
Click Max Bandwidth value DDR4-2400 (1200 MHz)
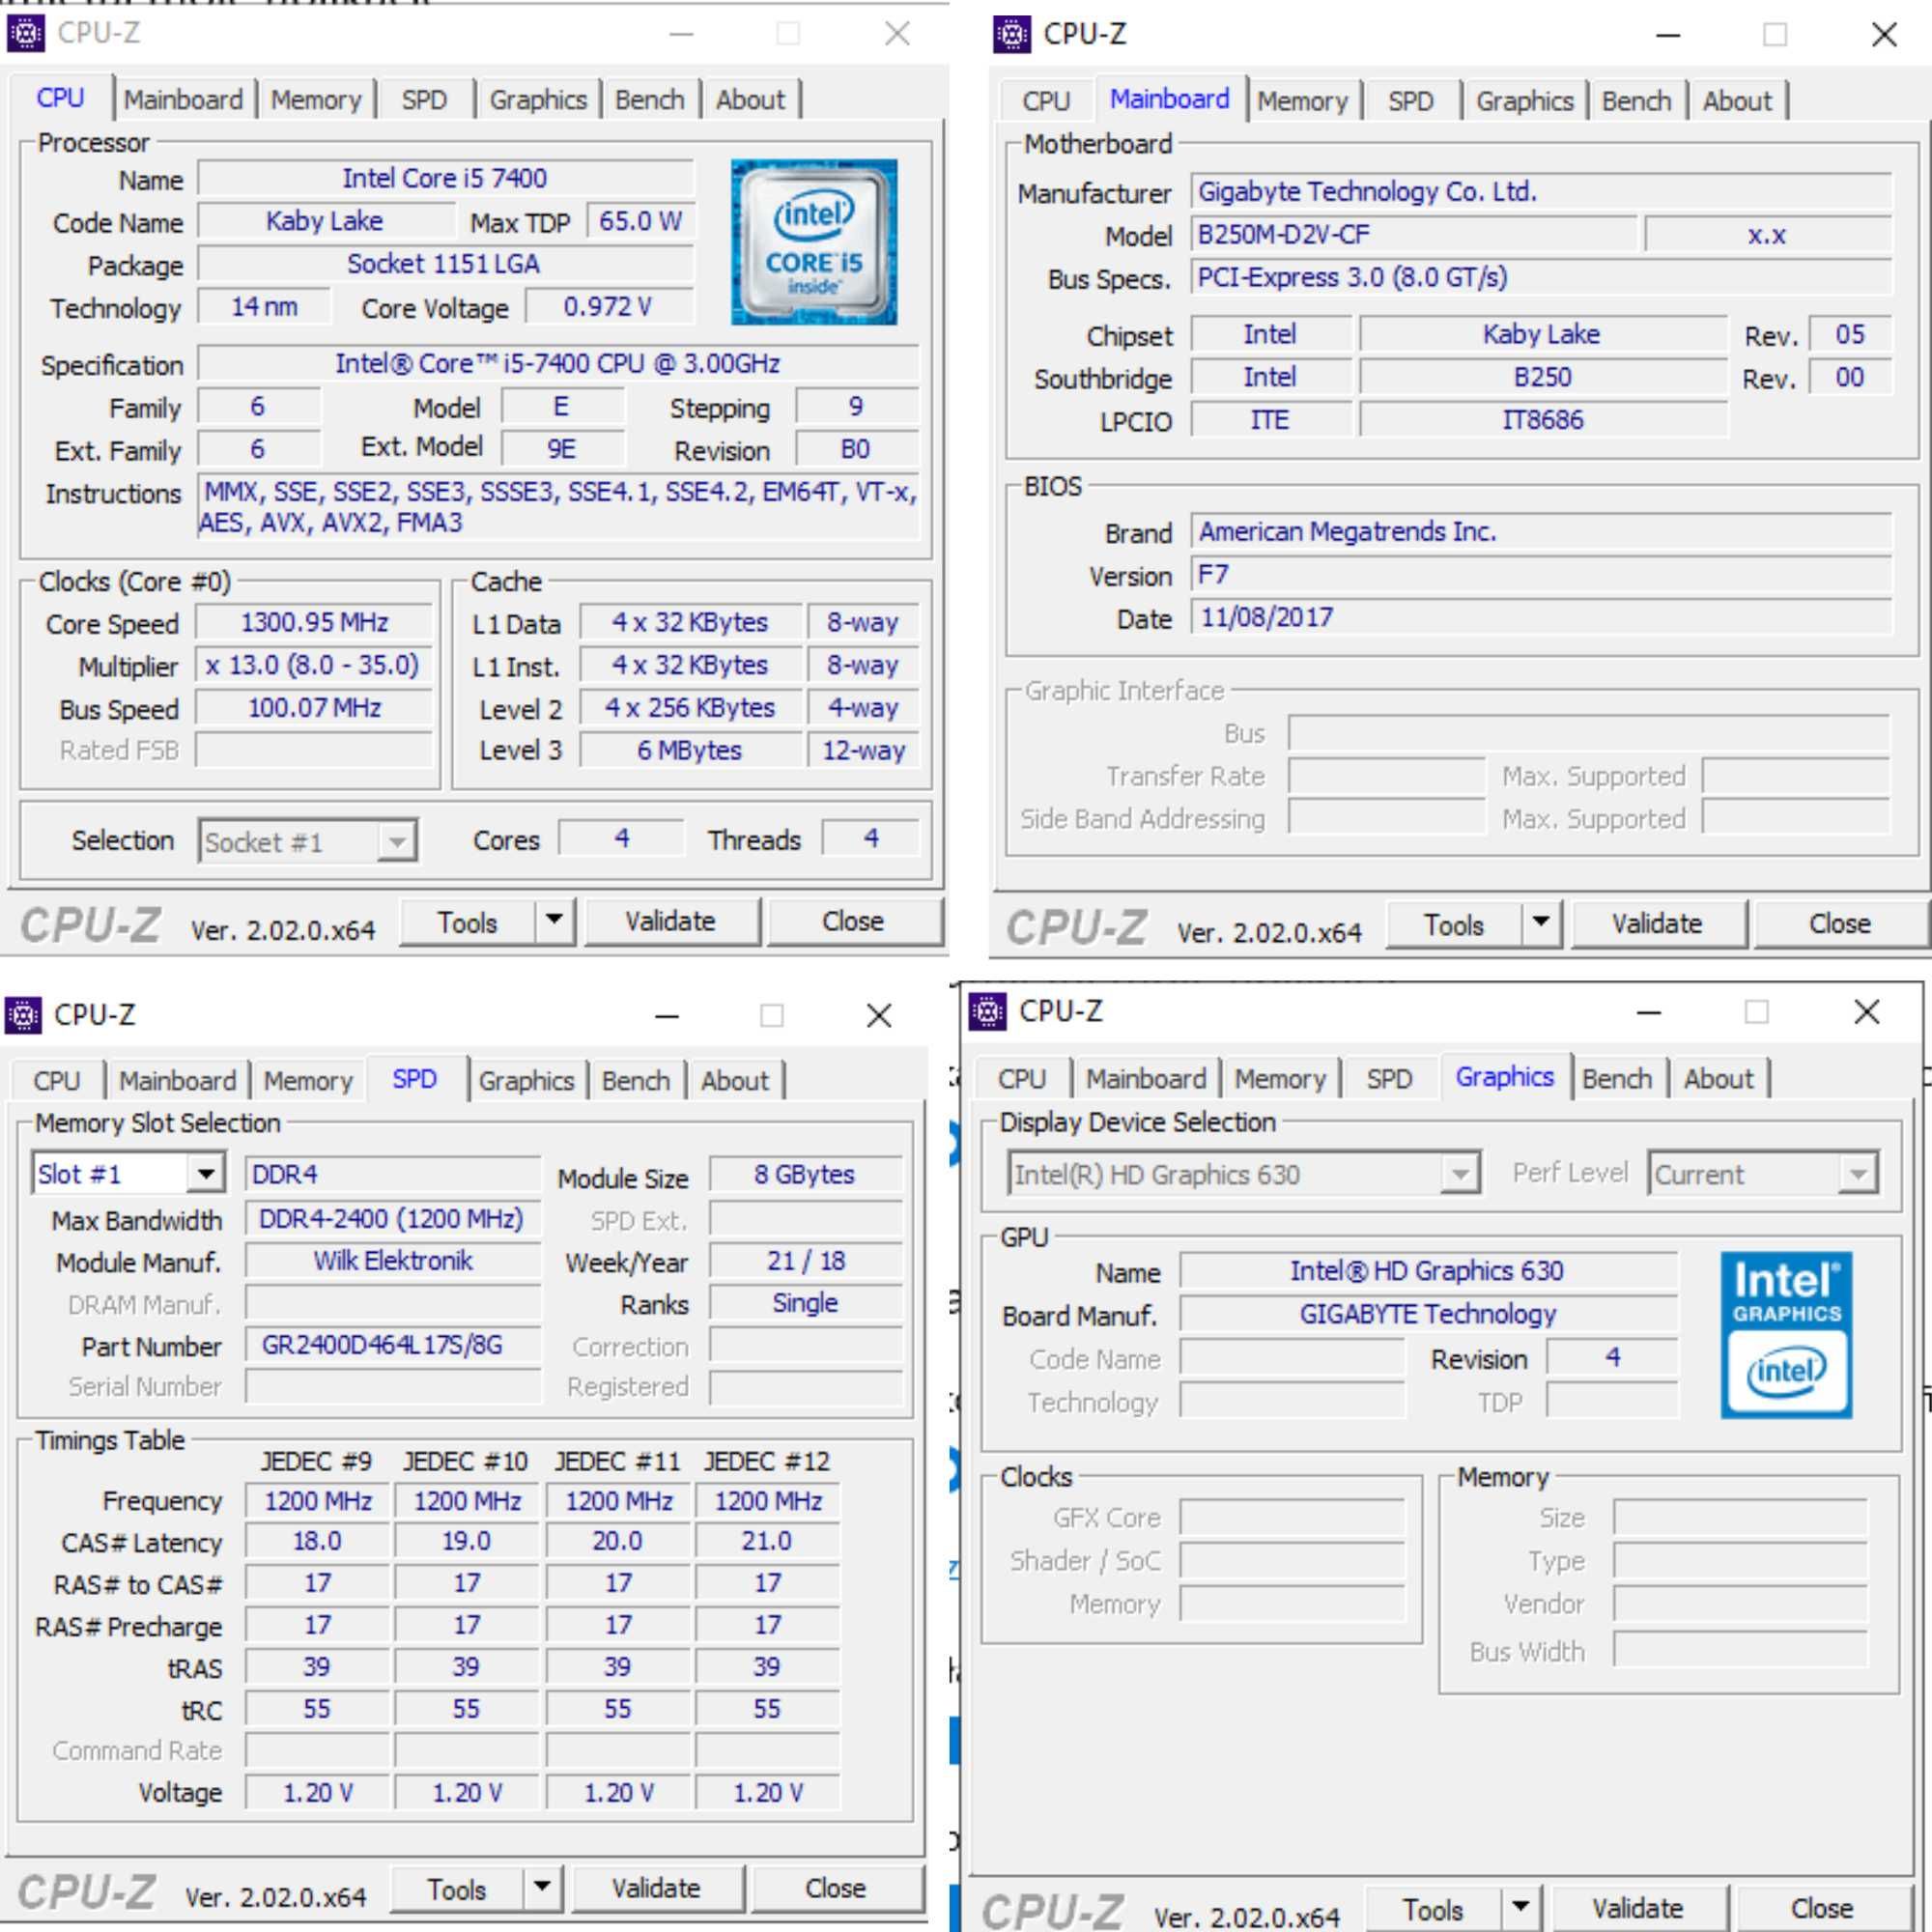pos(393,1218)
